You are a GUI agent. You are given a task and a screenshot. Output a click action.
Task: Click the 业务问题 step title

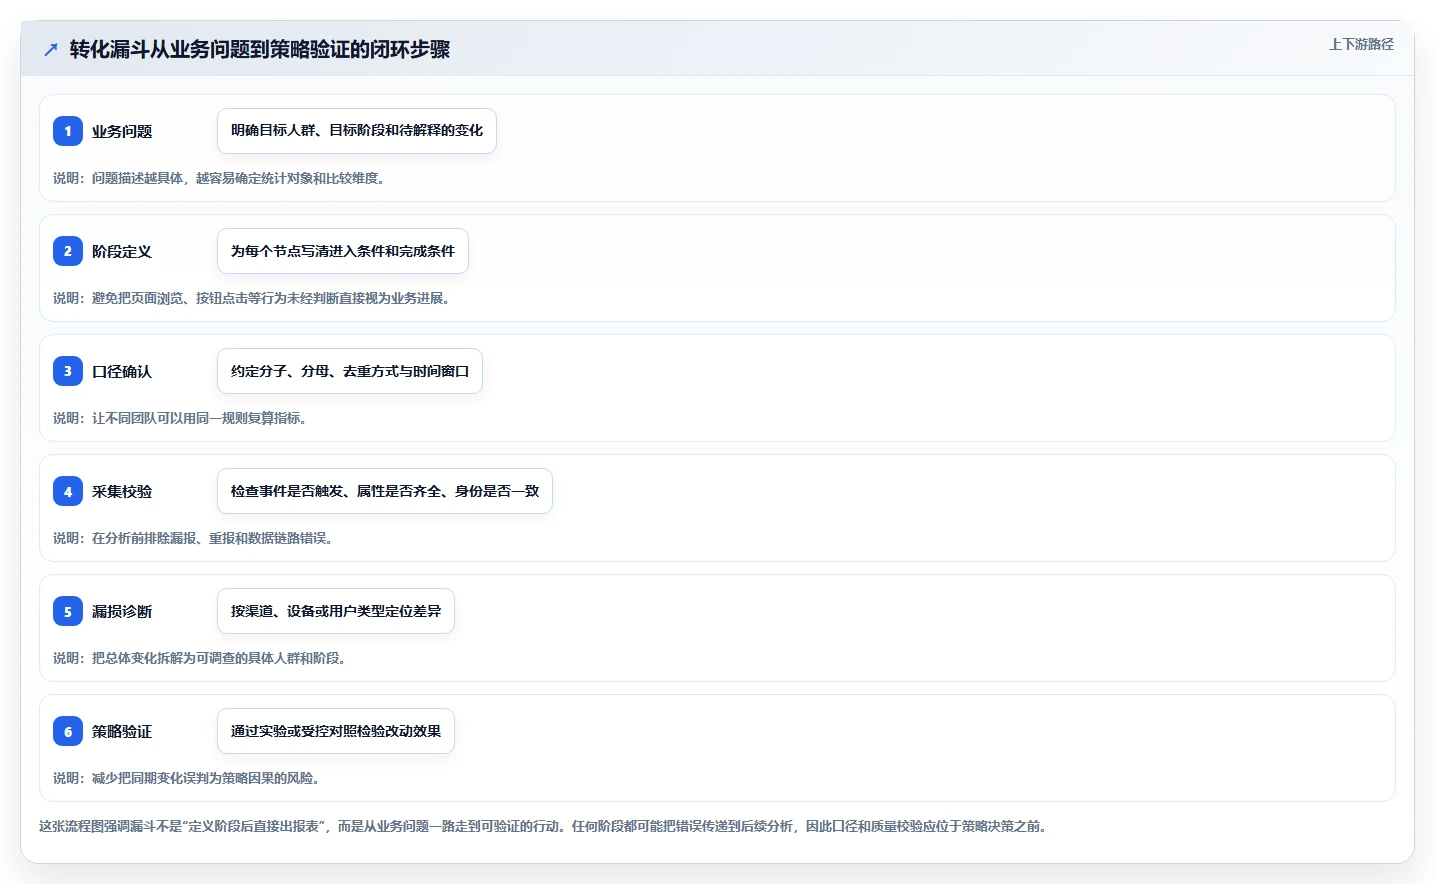(122, 131)
